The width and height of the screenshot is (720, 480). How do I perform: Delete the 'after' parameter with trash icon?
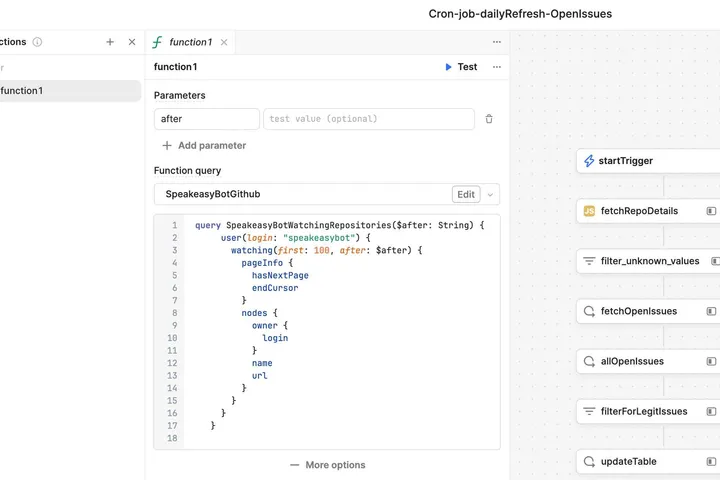[489, 119]
